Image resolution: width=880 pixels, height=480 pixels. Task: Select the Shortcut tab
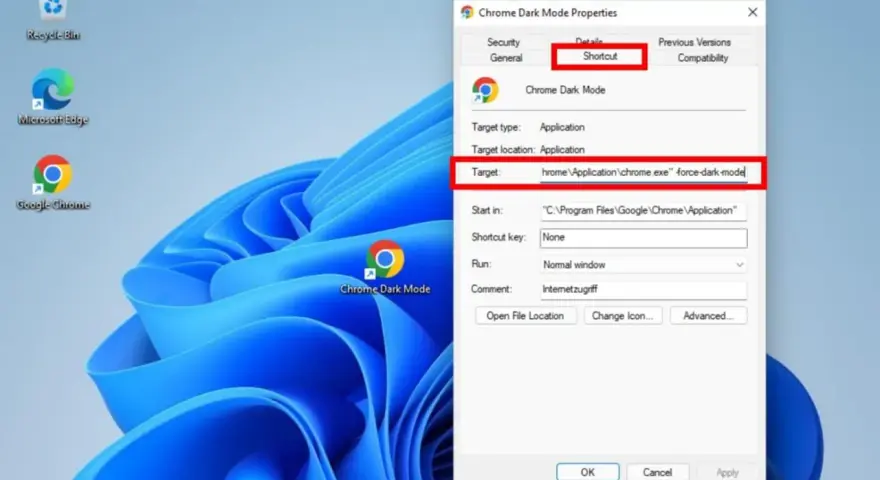[600, 56]
